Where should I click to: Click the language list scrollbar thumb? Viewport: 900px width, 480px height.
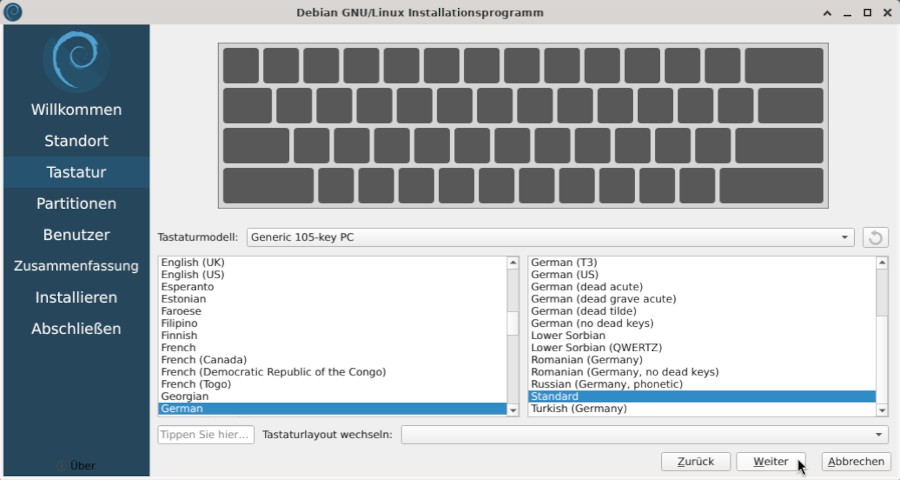pyautogui.click(x=513, y=323)
